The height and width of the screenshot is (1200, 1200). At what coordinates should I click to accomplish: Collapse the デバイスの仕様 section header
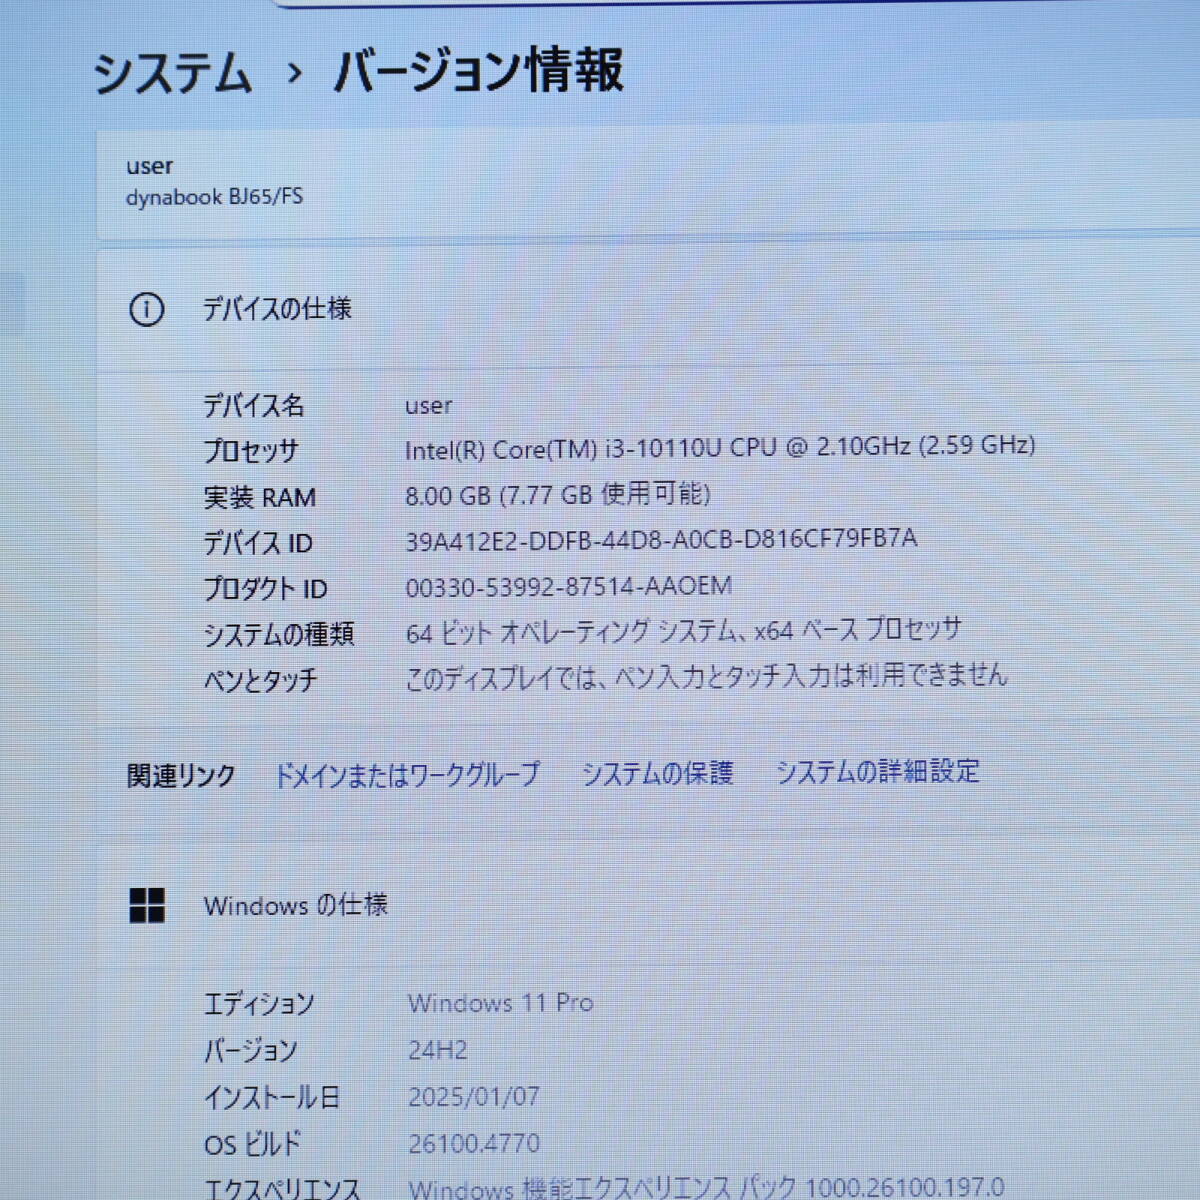click(648, 310)
